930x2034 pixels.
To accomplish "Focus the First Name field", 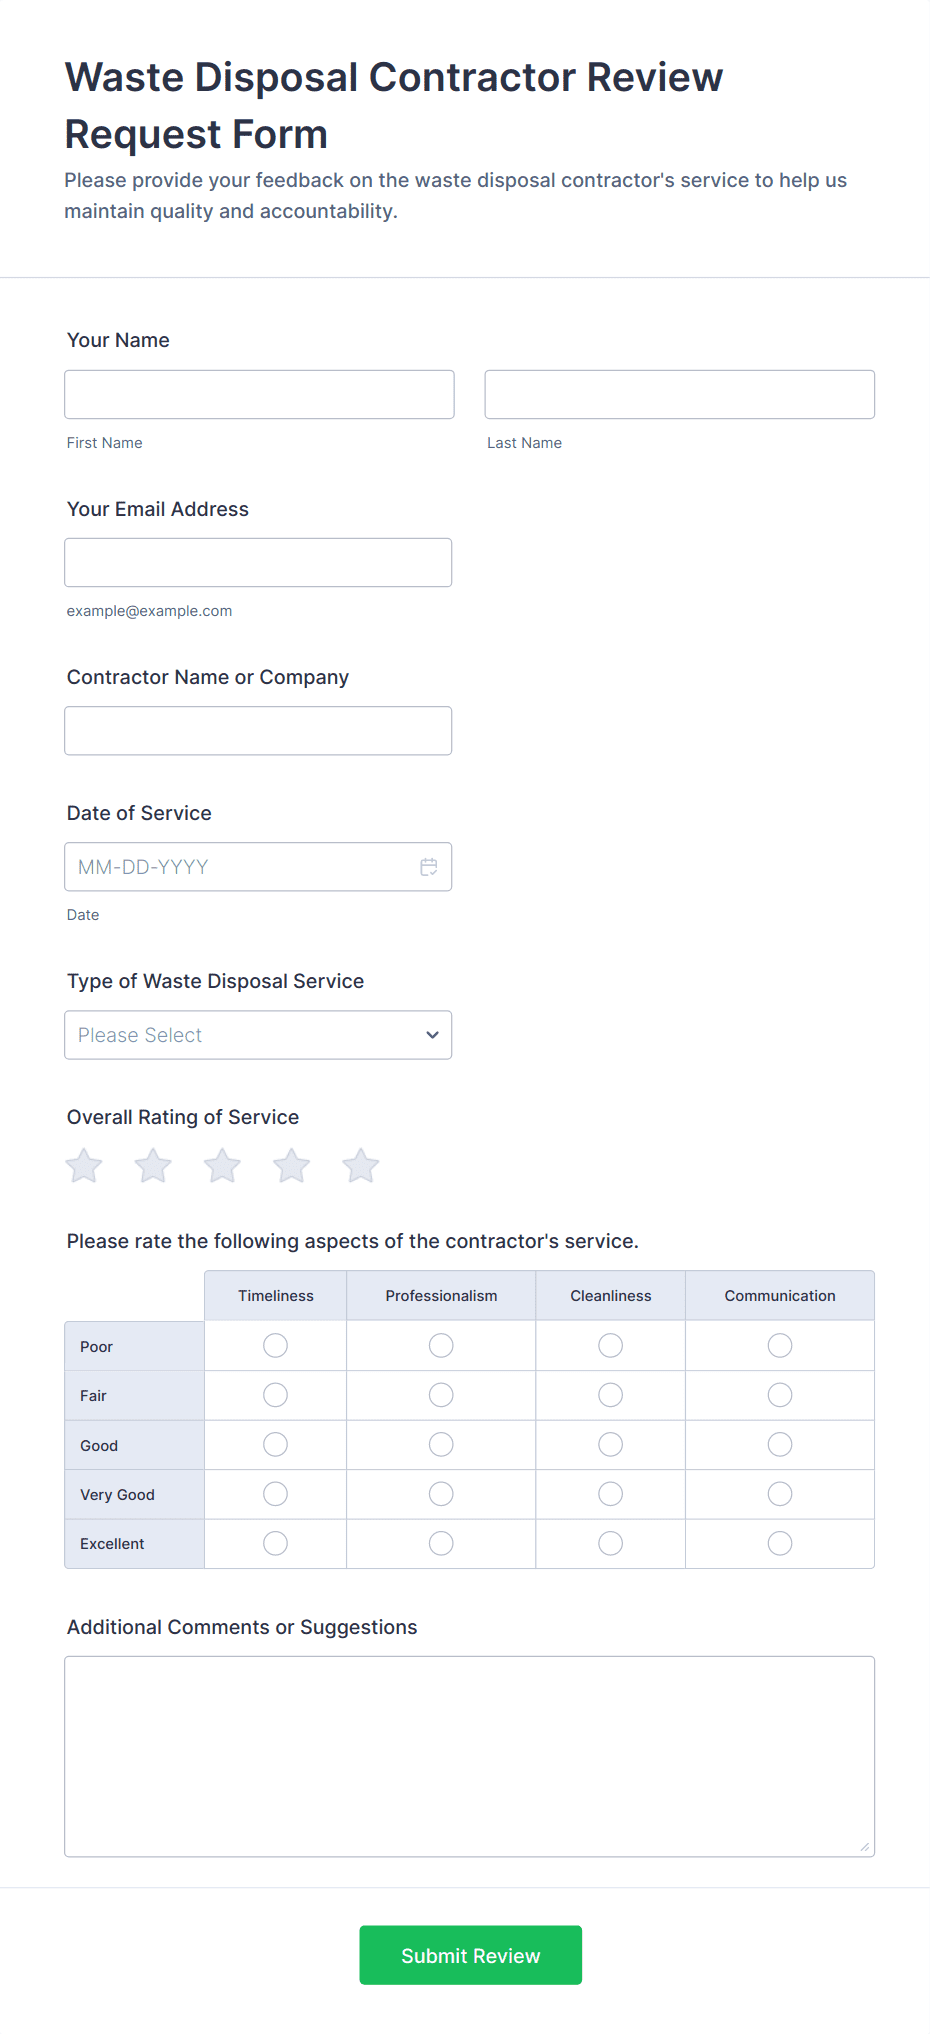I will click(259, 395).
